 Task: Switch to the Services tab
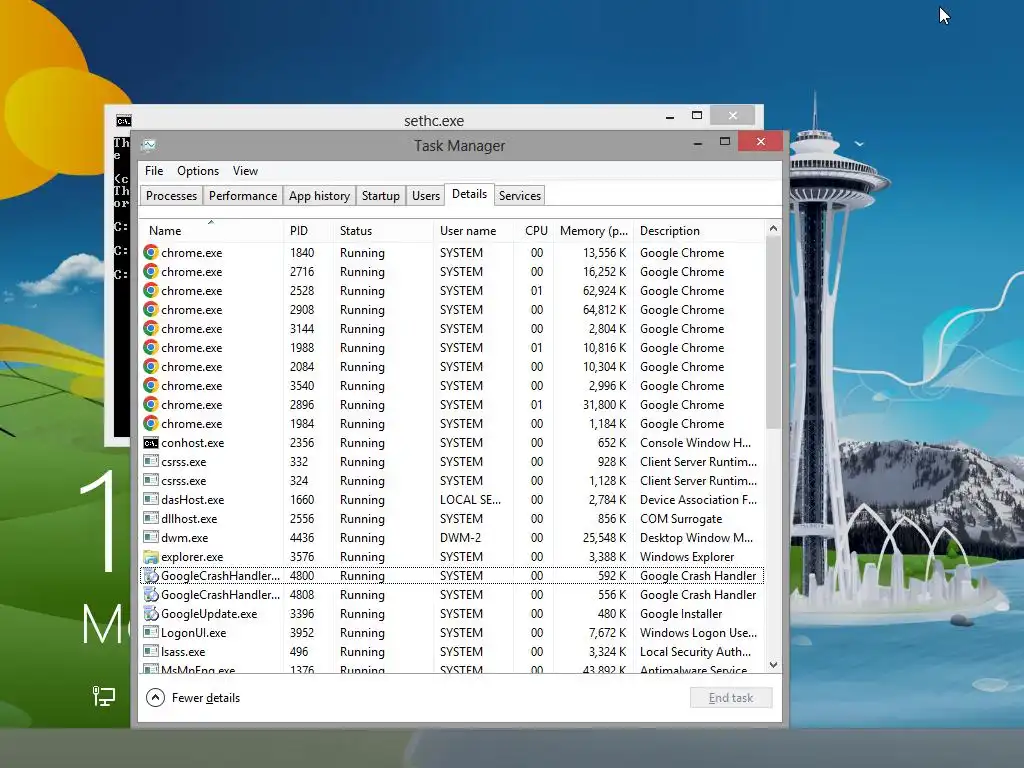click(520, 195)
